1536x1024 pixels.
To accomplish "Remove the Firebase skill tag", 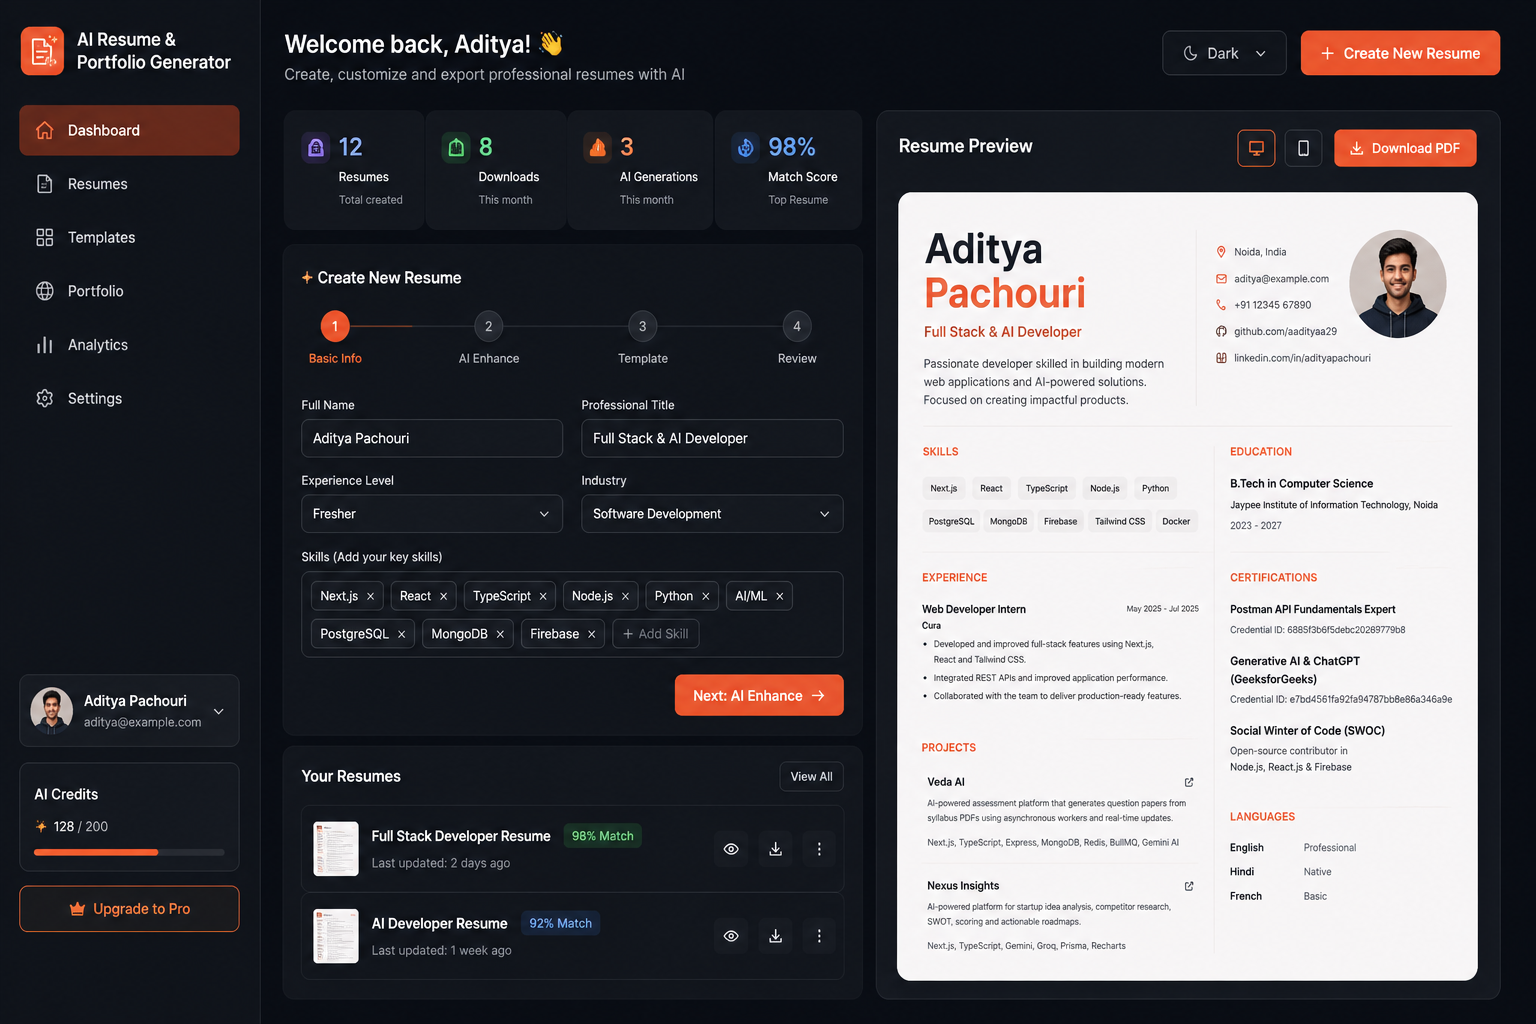I will [x=591, y=634].
